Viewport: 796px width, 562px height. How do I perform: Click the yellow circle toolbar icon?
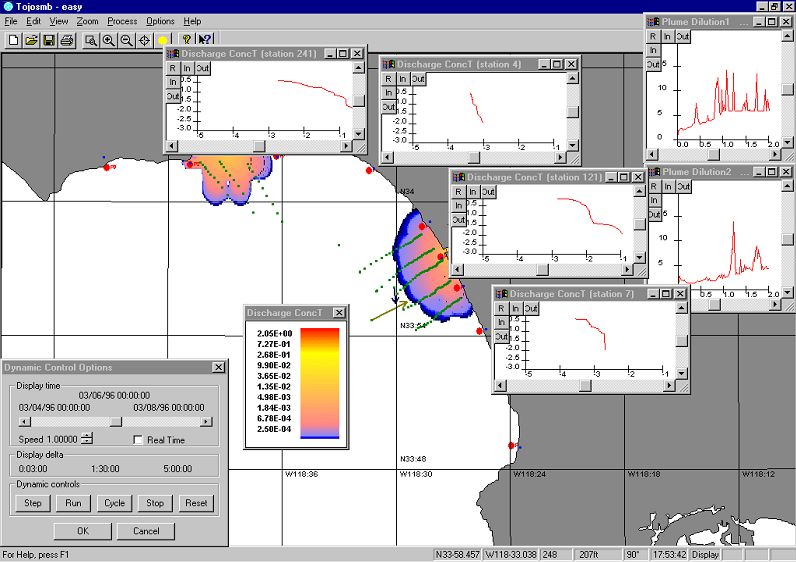[163, 40]
